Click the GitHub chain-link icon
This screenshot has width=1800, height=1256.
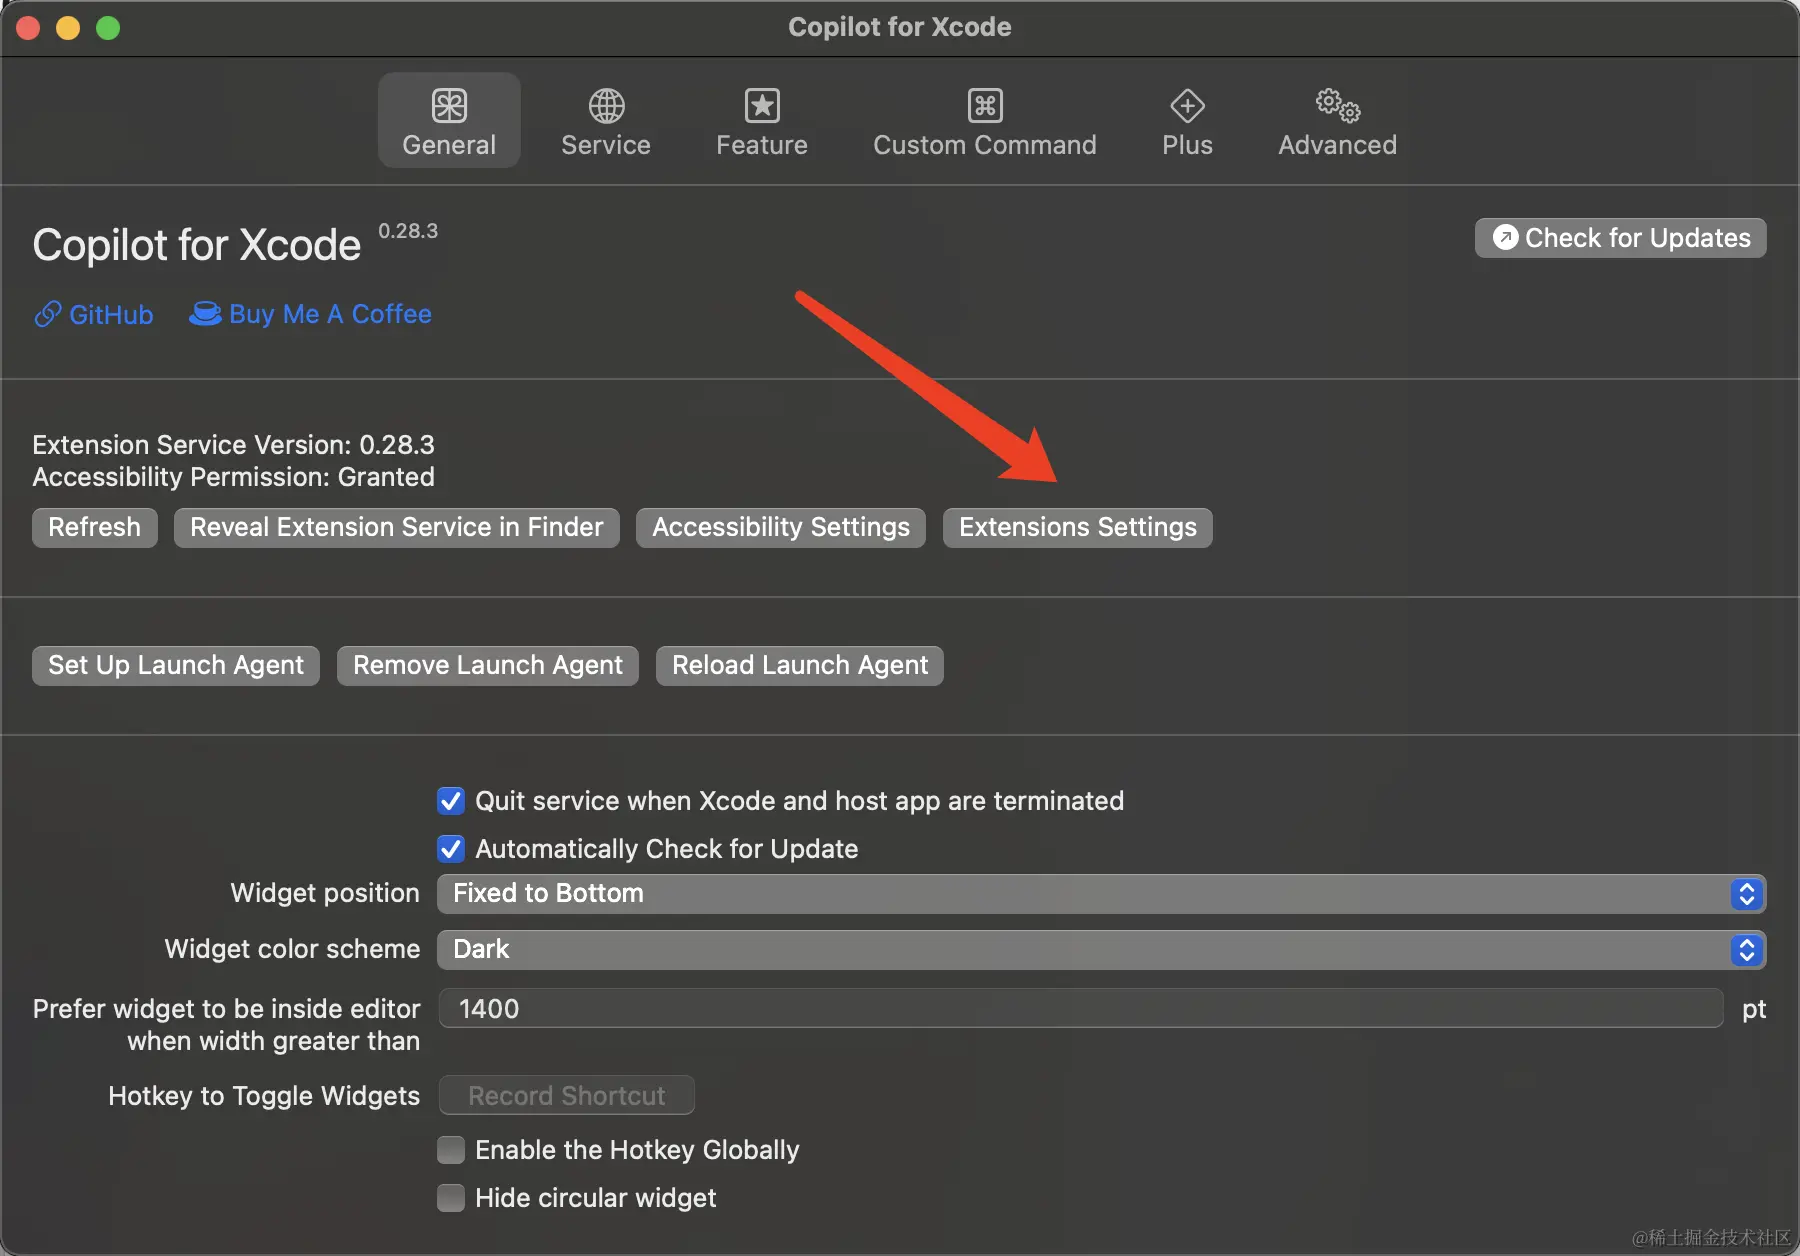tap(47, 314)
